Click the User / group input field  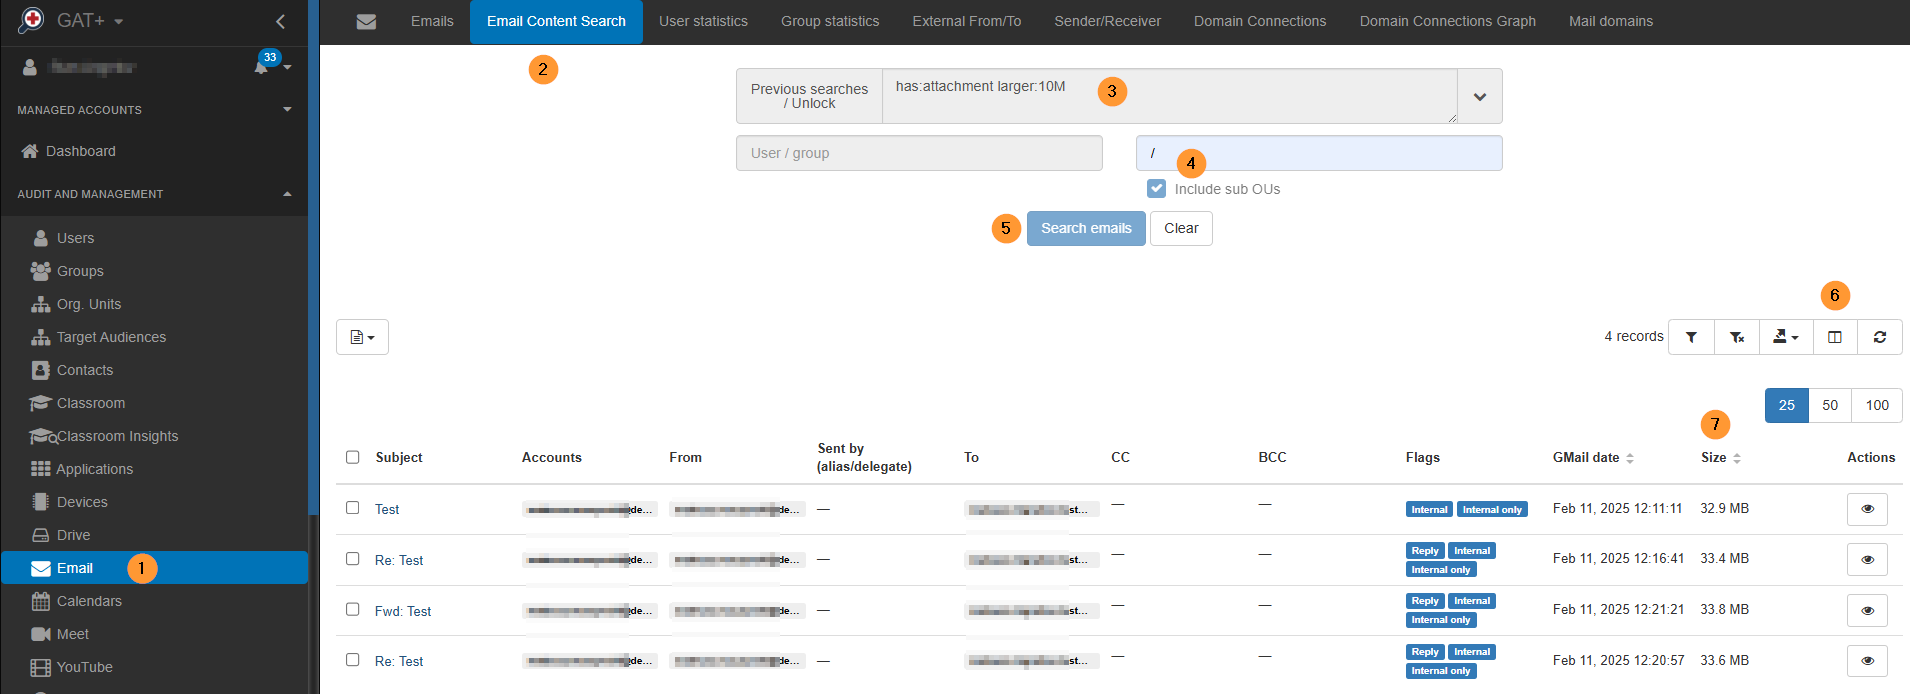click(x=919, y=153)
